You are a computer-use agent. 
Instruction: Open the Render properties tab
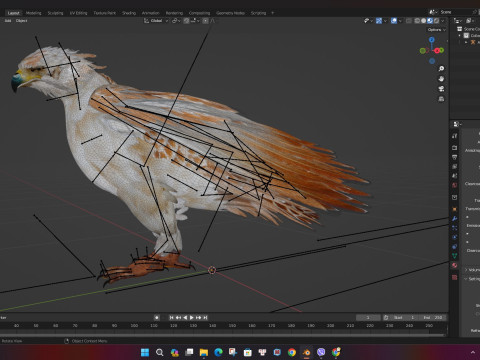455,147
